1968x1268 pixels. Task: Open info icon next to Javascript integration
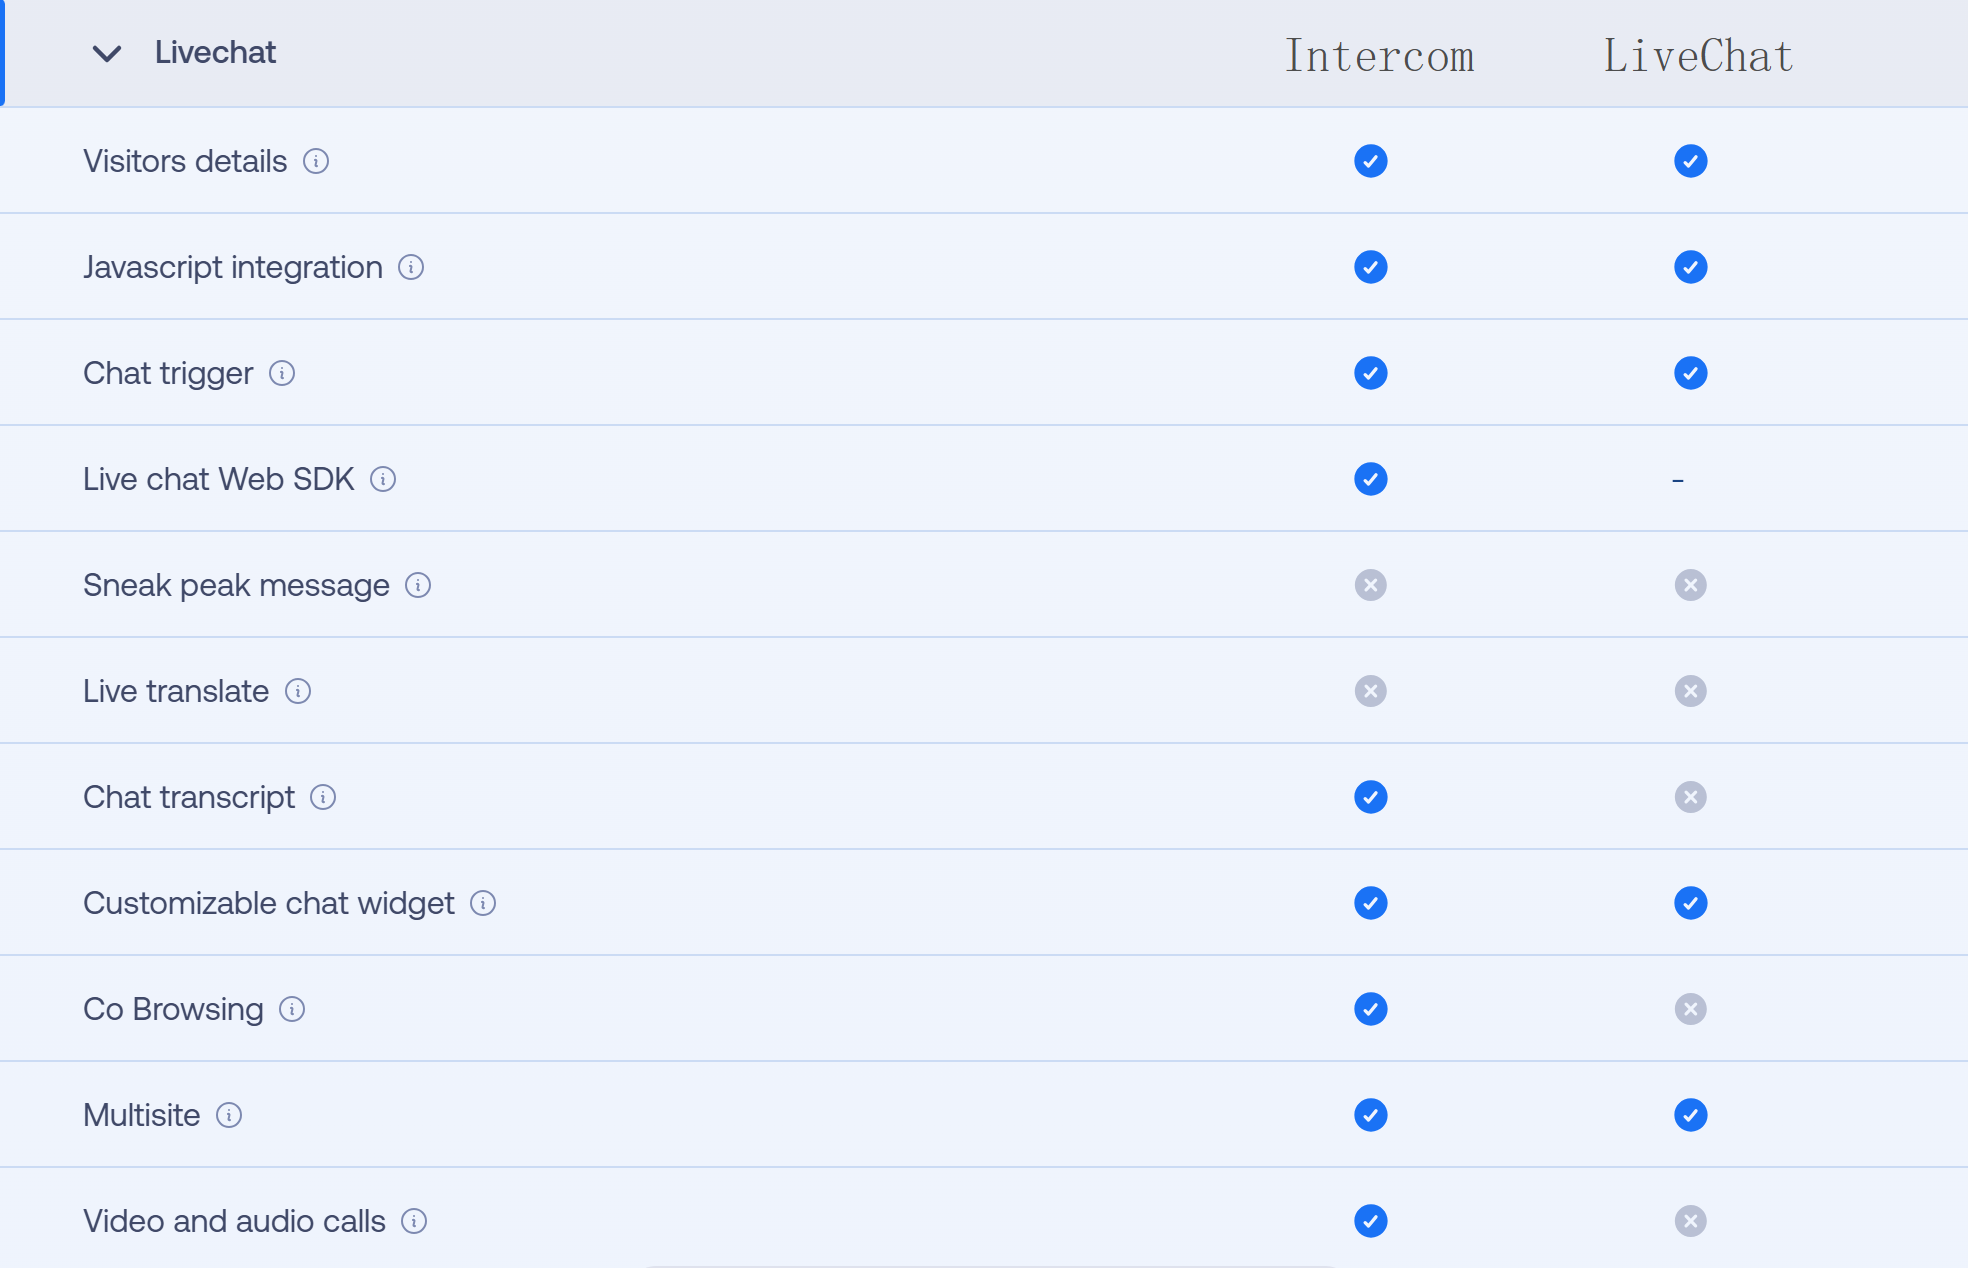point(411,267)
